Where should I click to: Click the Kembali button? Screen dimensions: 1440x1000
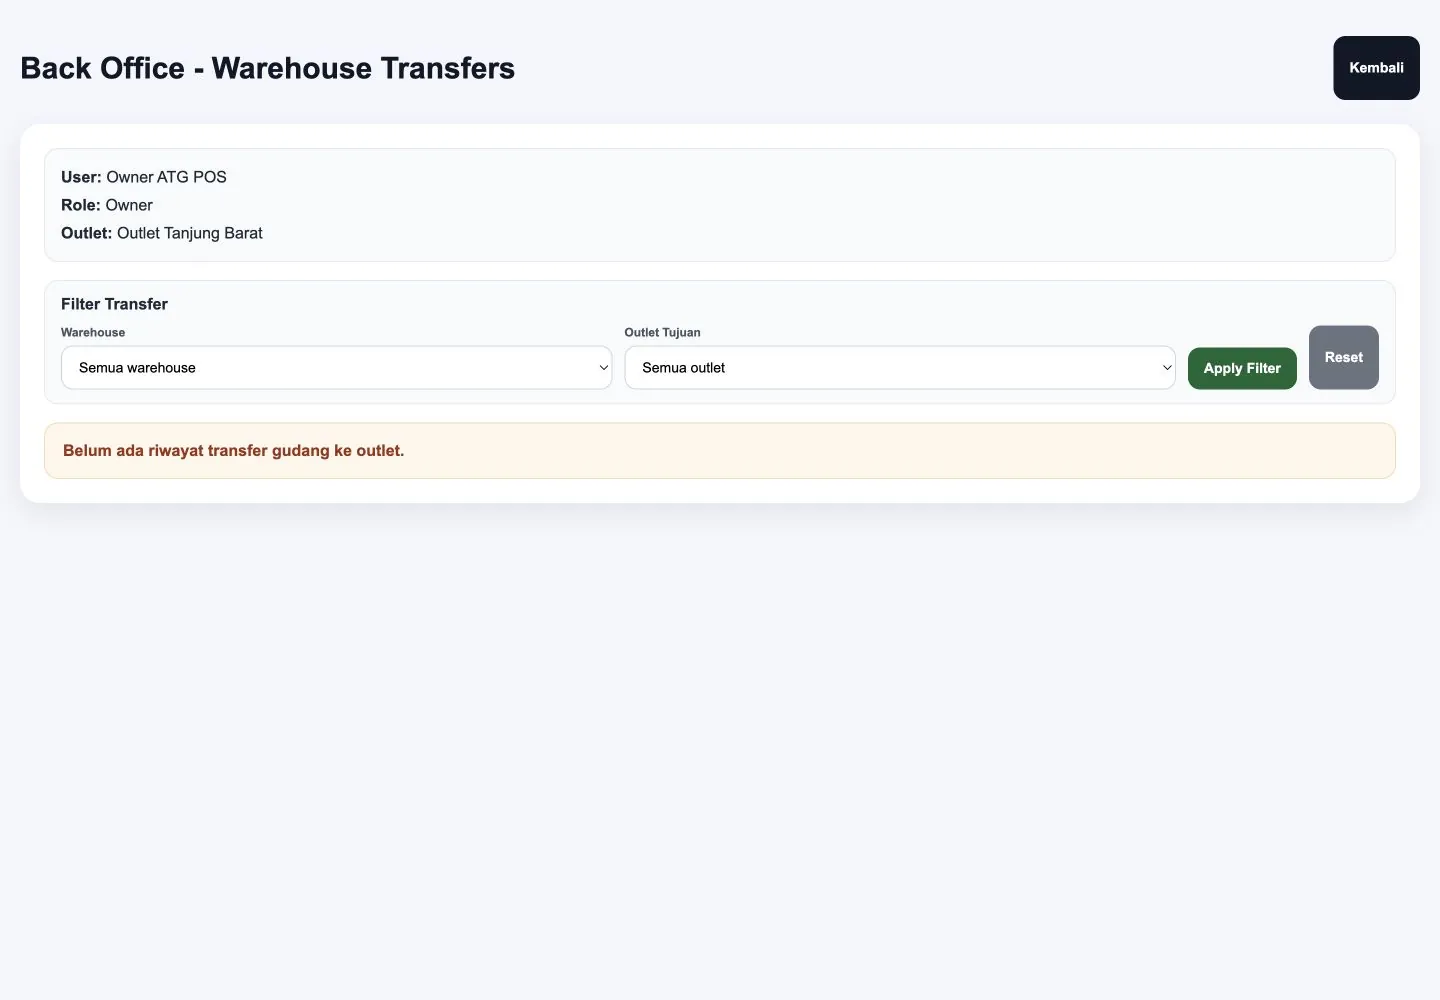[x=1376, y=68]
